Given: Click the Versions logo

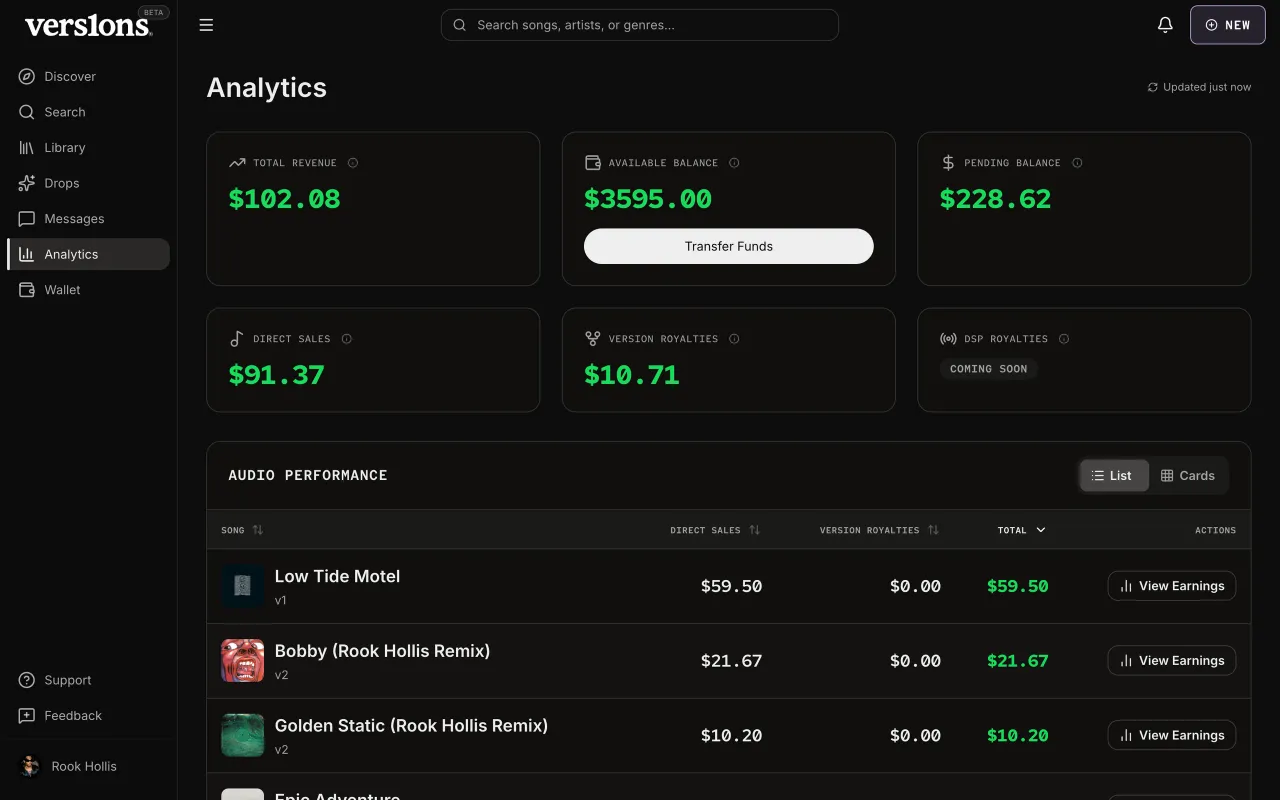Looking at the screenshot, I should pos(88,26).
